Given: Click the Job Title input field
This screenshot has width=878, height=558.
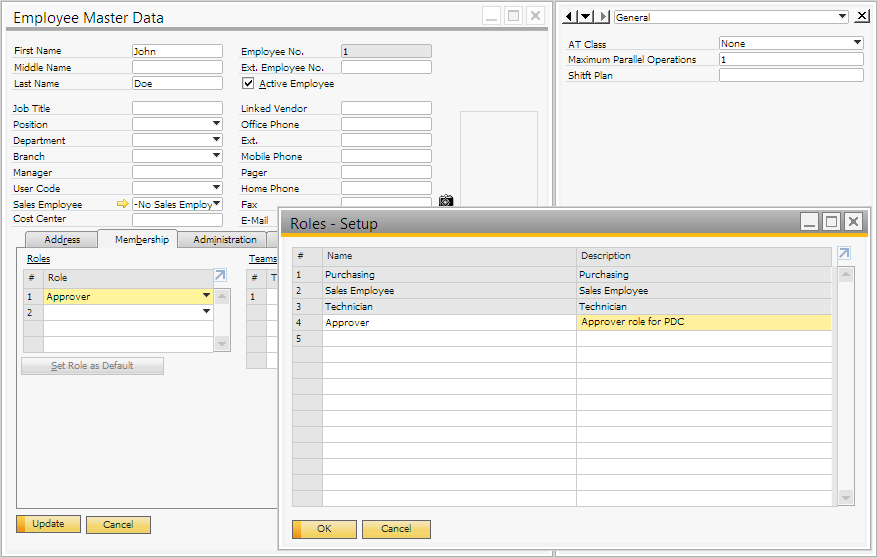Looking at the screenshot, I should [x=177, y=108].
